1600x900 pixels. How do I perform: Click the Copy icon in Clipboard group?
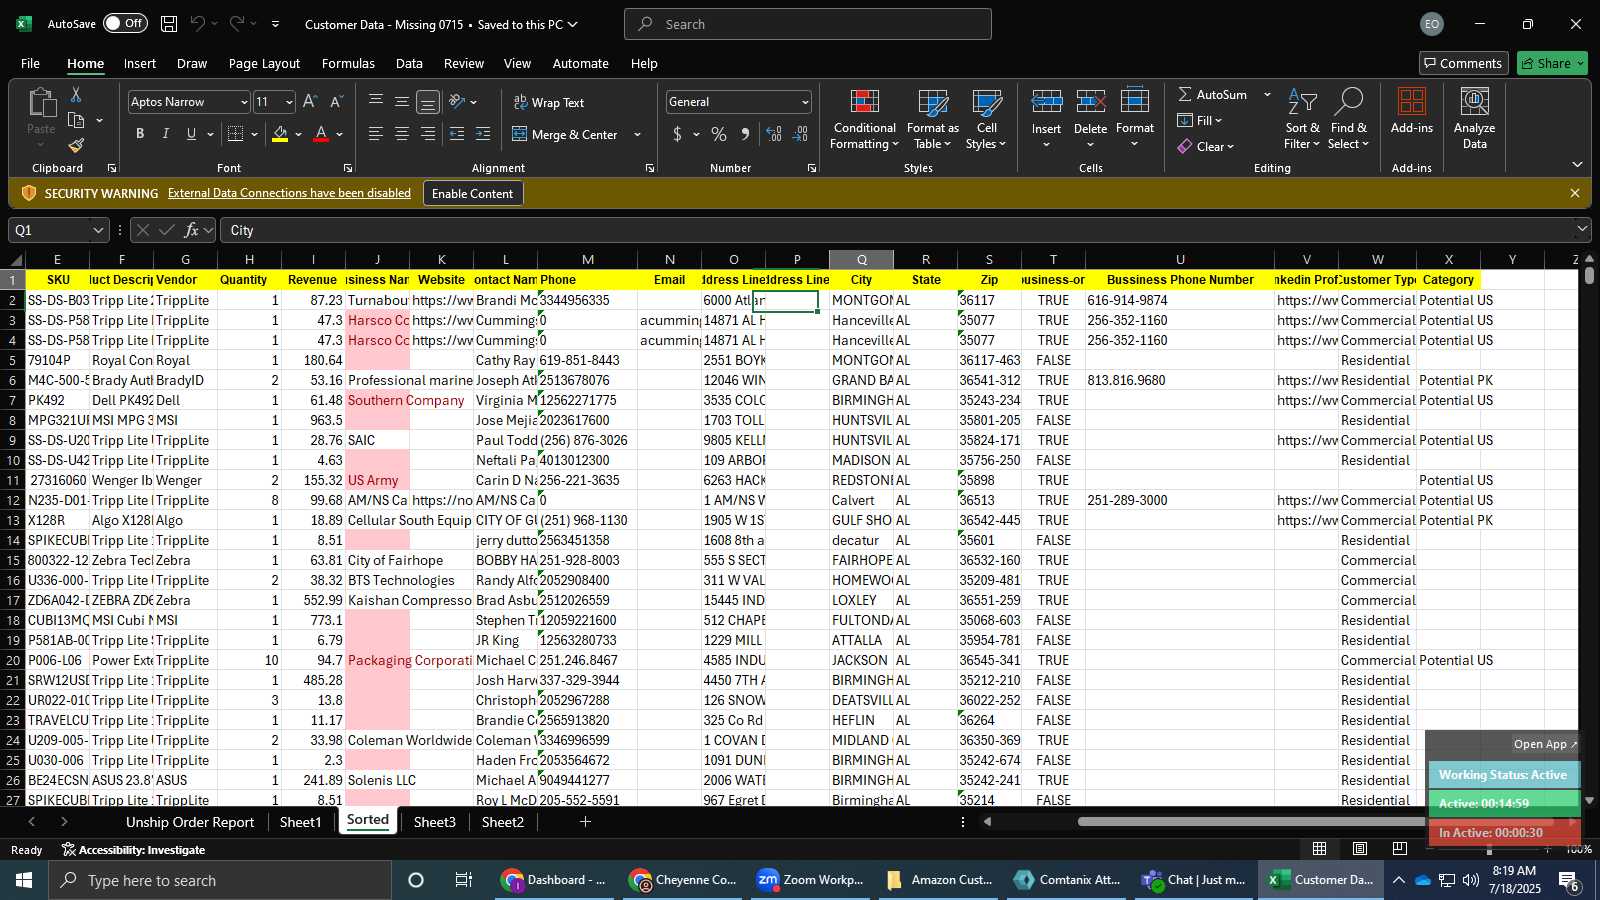(x=76, y=120)
